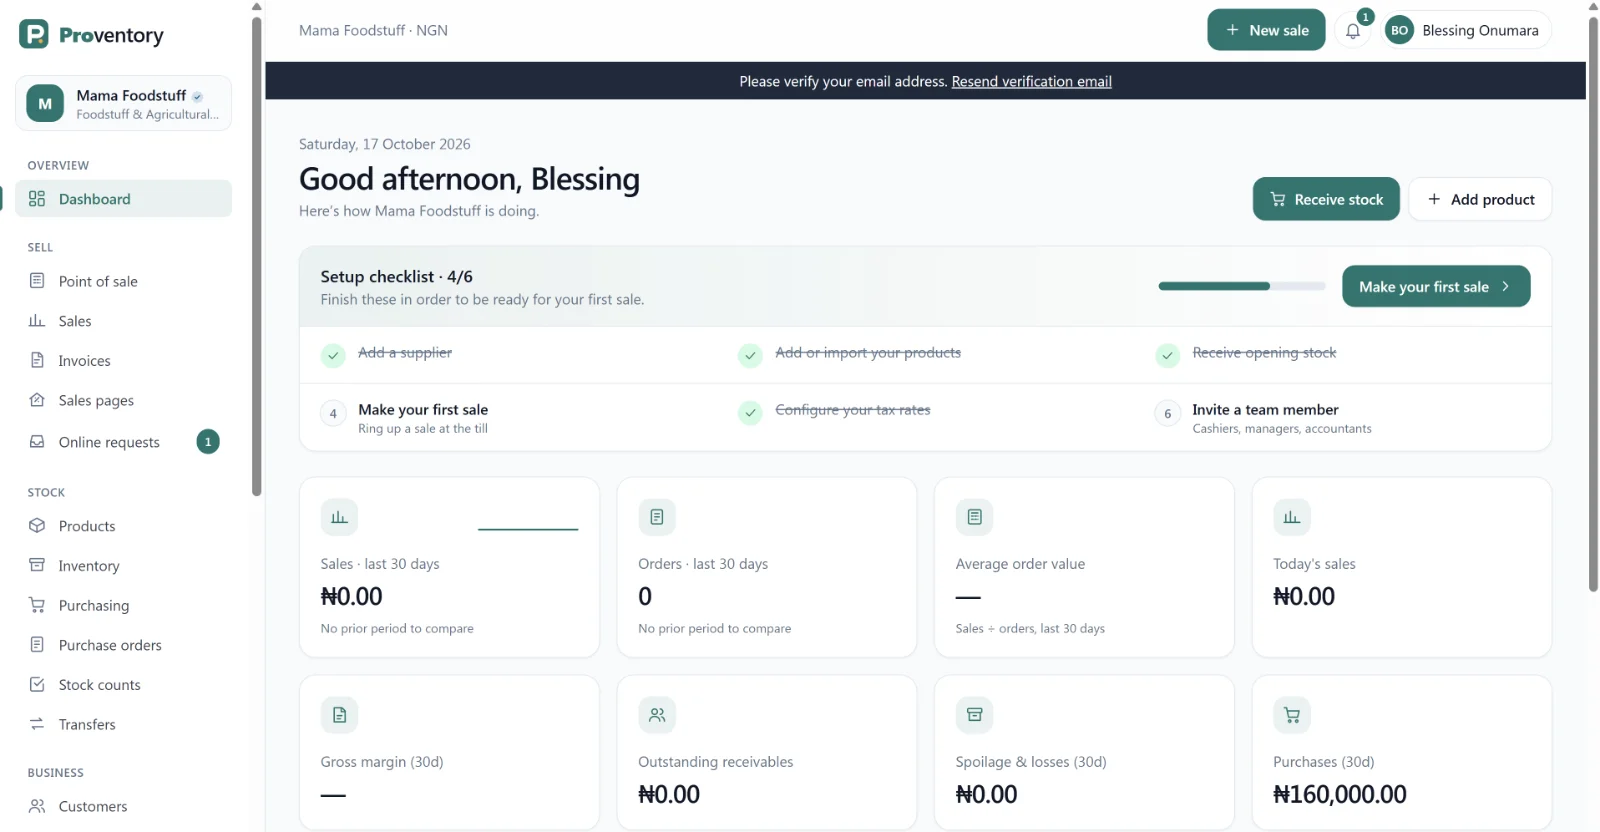Open Point of sale
Viewport: 1600px width, 832px height.
click(123, 281)
